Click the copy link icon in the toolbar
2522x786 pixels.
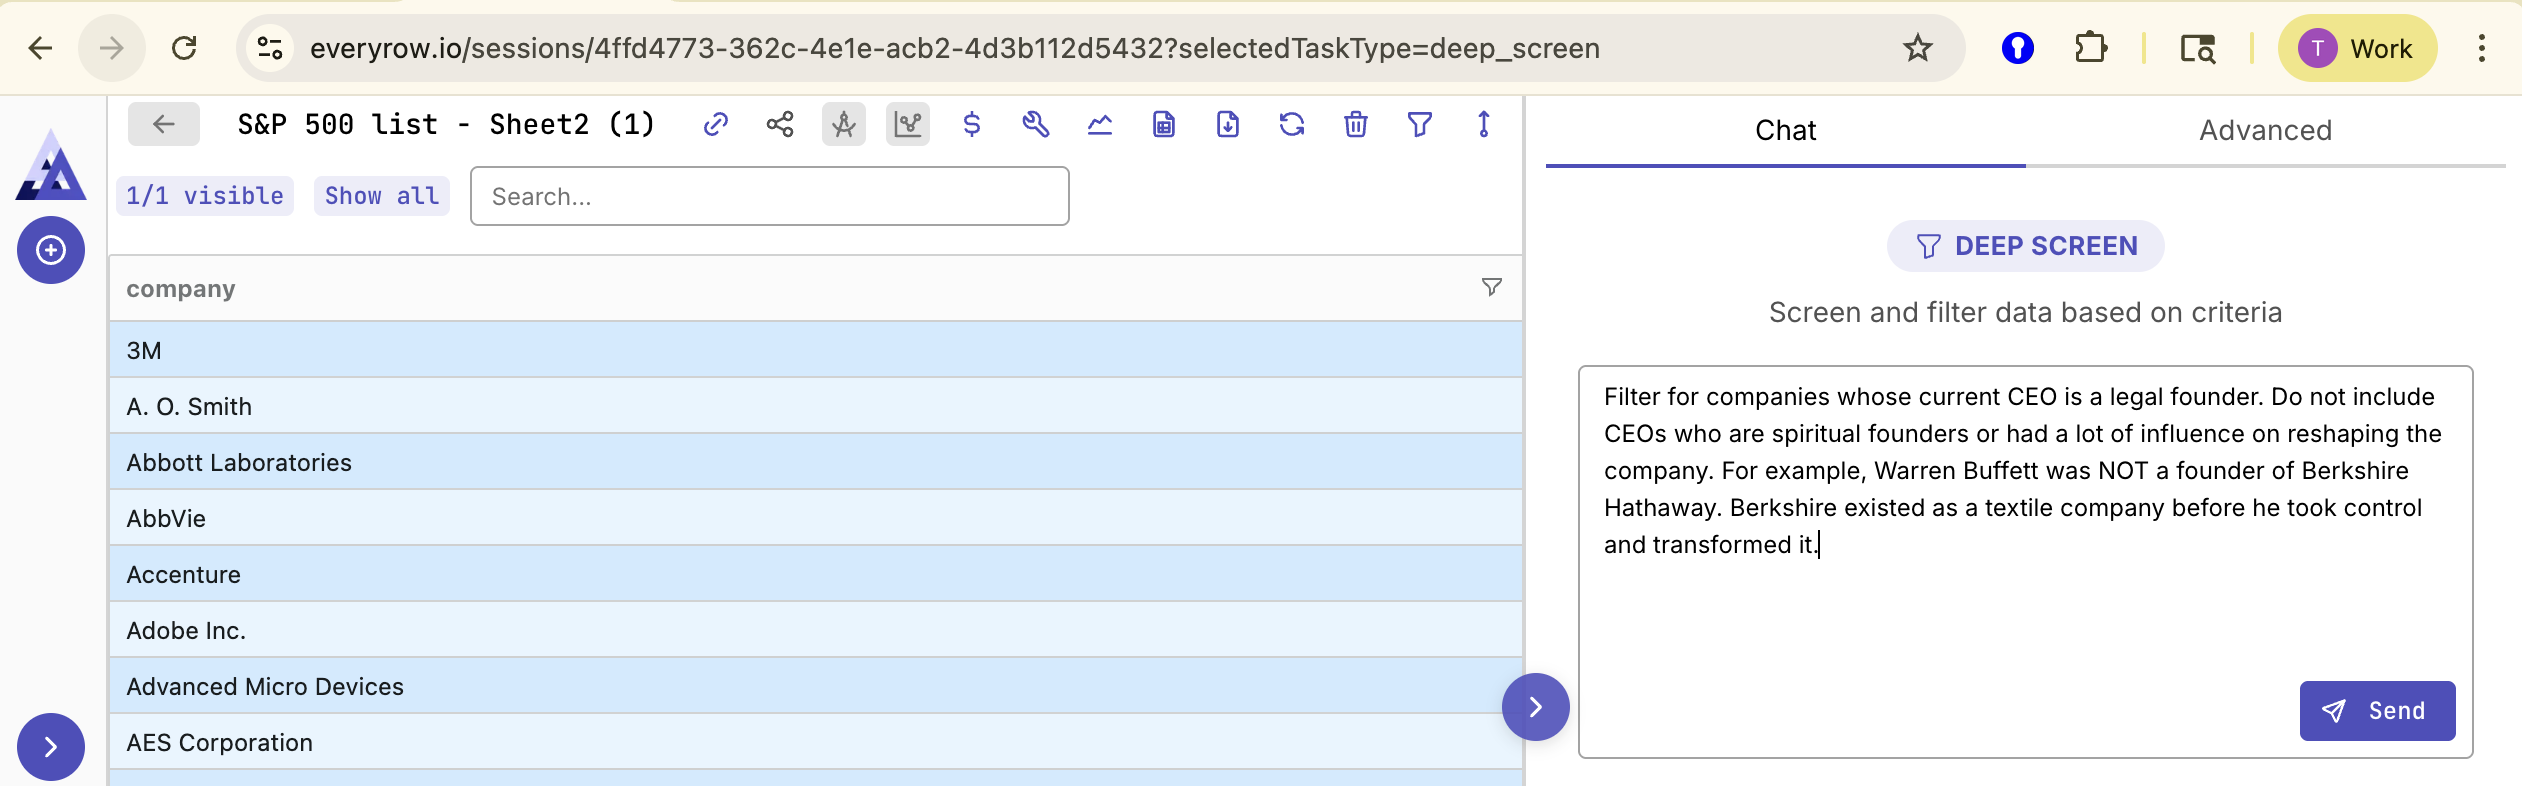point(715,125)
